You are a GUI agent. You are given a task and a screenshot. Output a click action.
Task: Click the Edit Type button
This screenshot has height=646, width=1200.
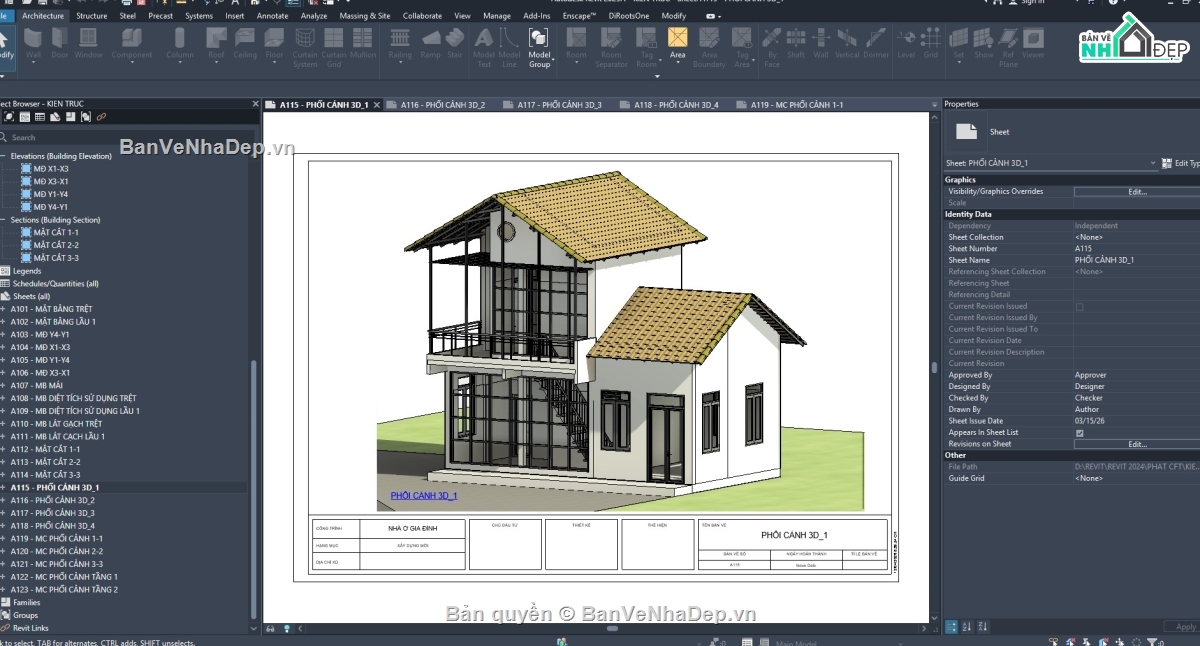pos(1180,163)
